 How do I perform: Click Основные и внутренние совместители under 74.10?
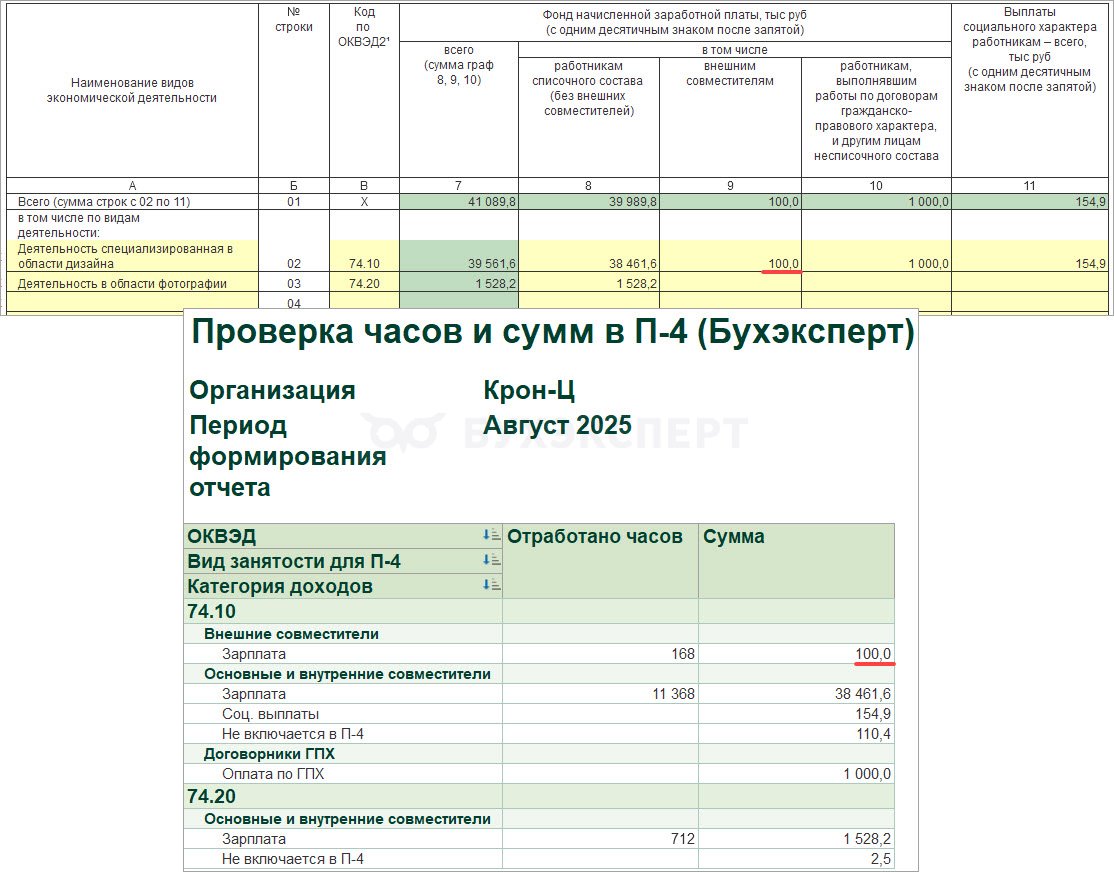tap(347, 674)
